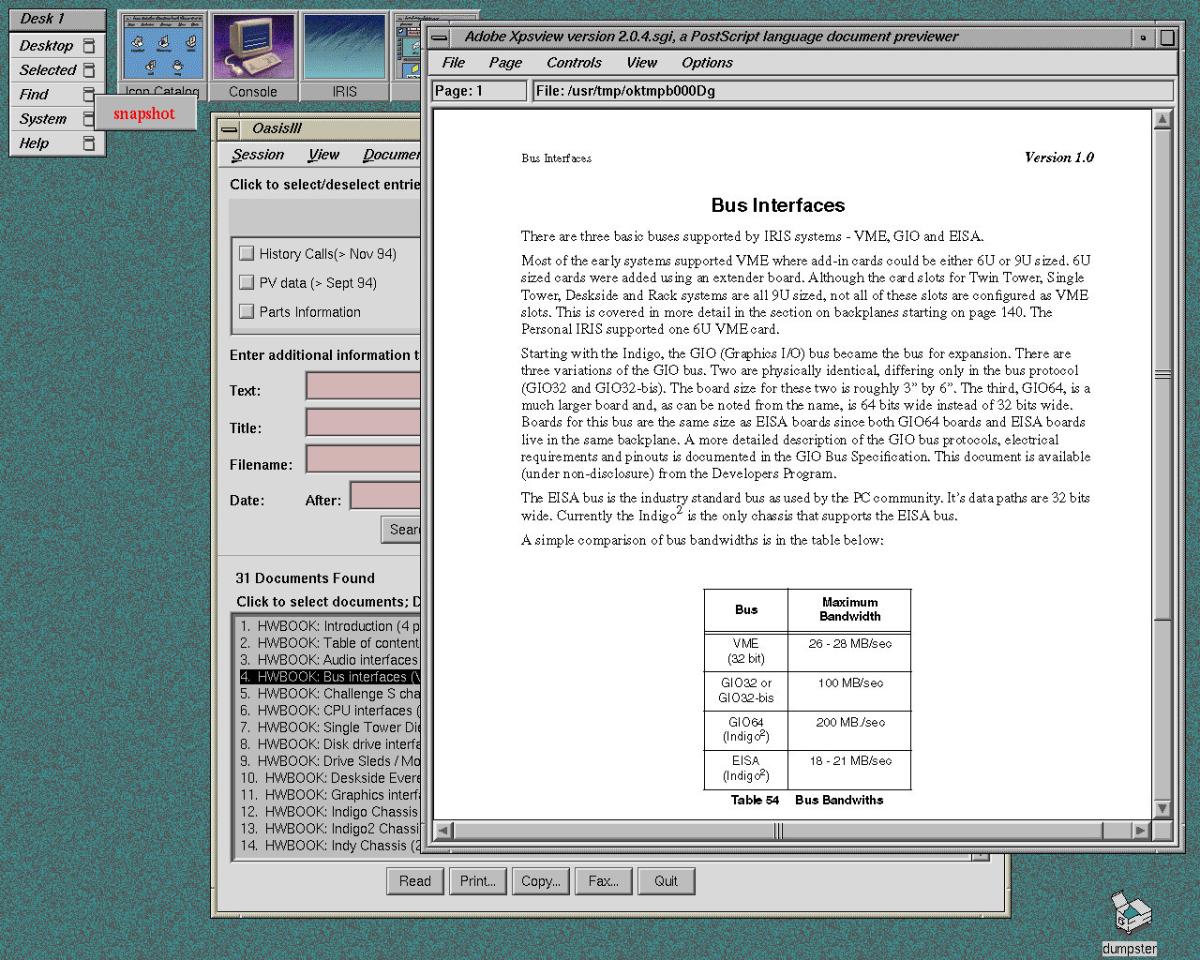Click the Quit button
The width and height of the screenshot is (1200, 960).
click(x=666, y=881)
